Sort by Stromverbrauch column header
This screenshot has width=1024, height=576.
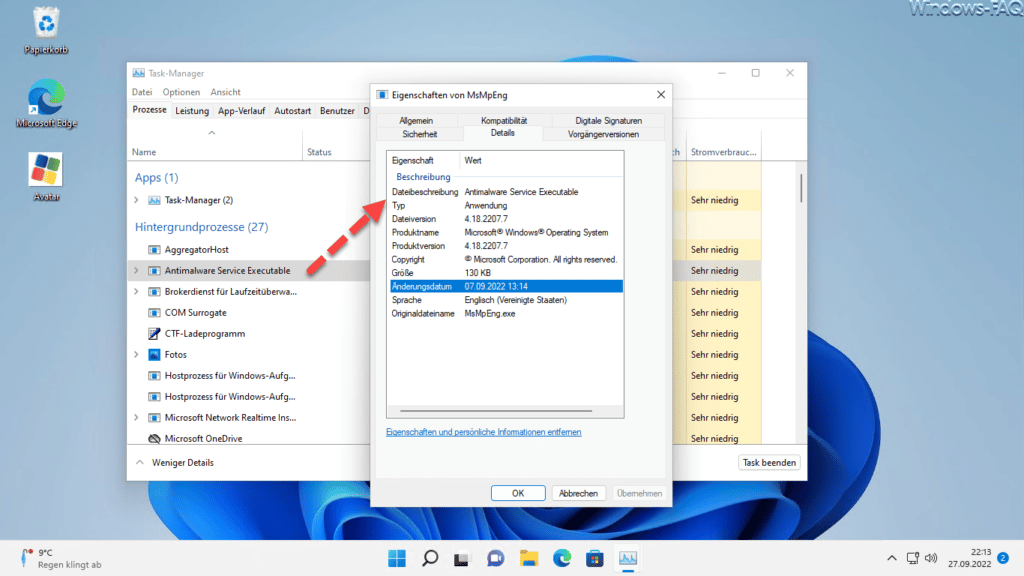[x=724, y=152]
